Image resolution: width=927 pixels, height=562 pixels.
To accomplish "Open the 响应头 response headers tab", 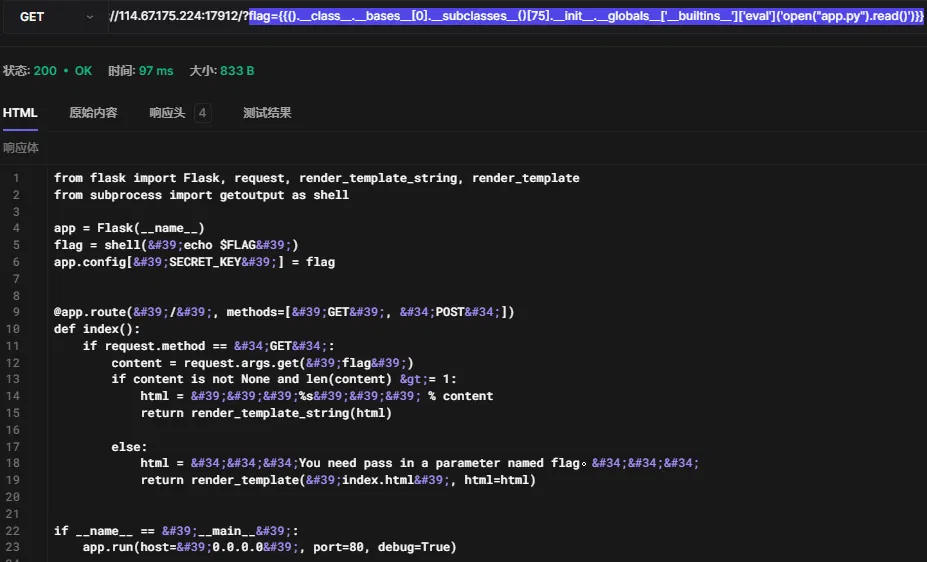I will (167, 113).
